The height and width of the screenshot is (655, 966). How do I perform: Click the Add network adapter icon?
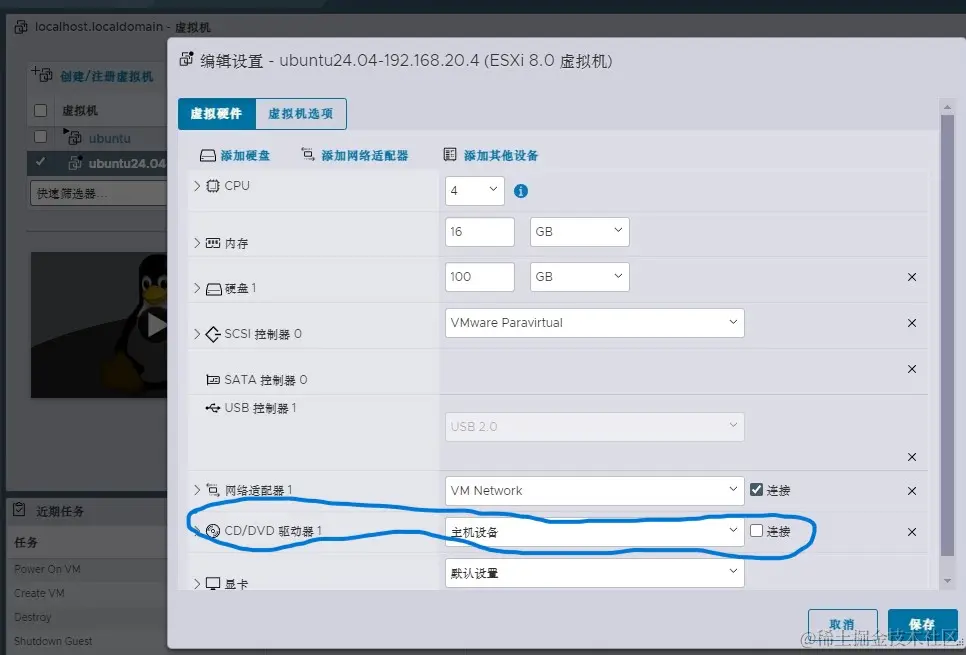[x=307, y=154]
